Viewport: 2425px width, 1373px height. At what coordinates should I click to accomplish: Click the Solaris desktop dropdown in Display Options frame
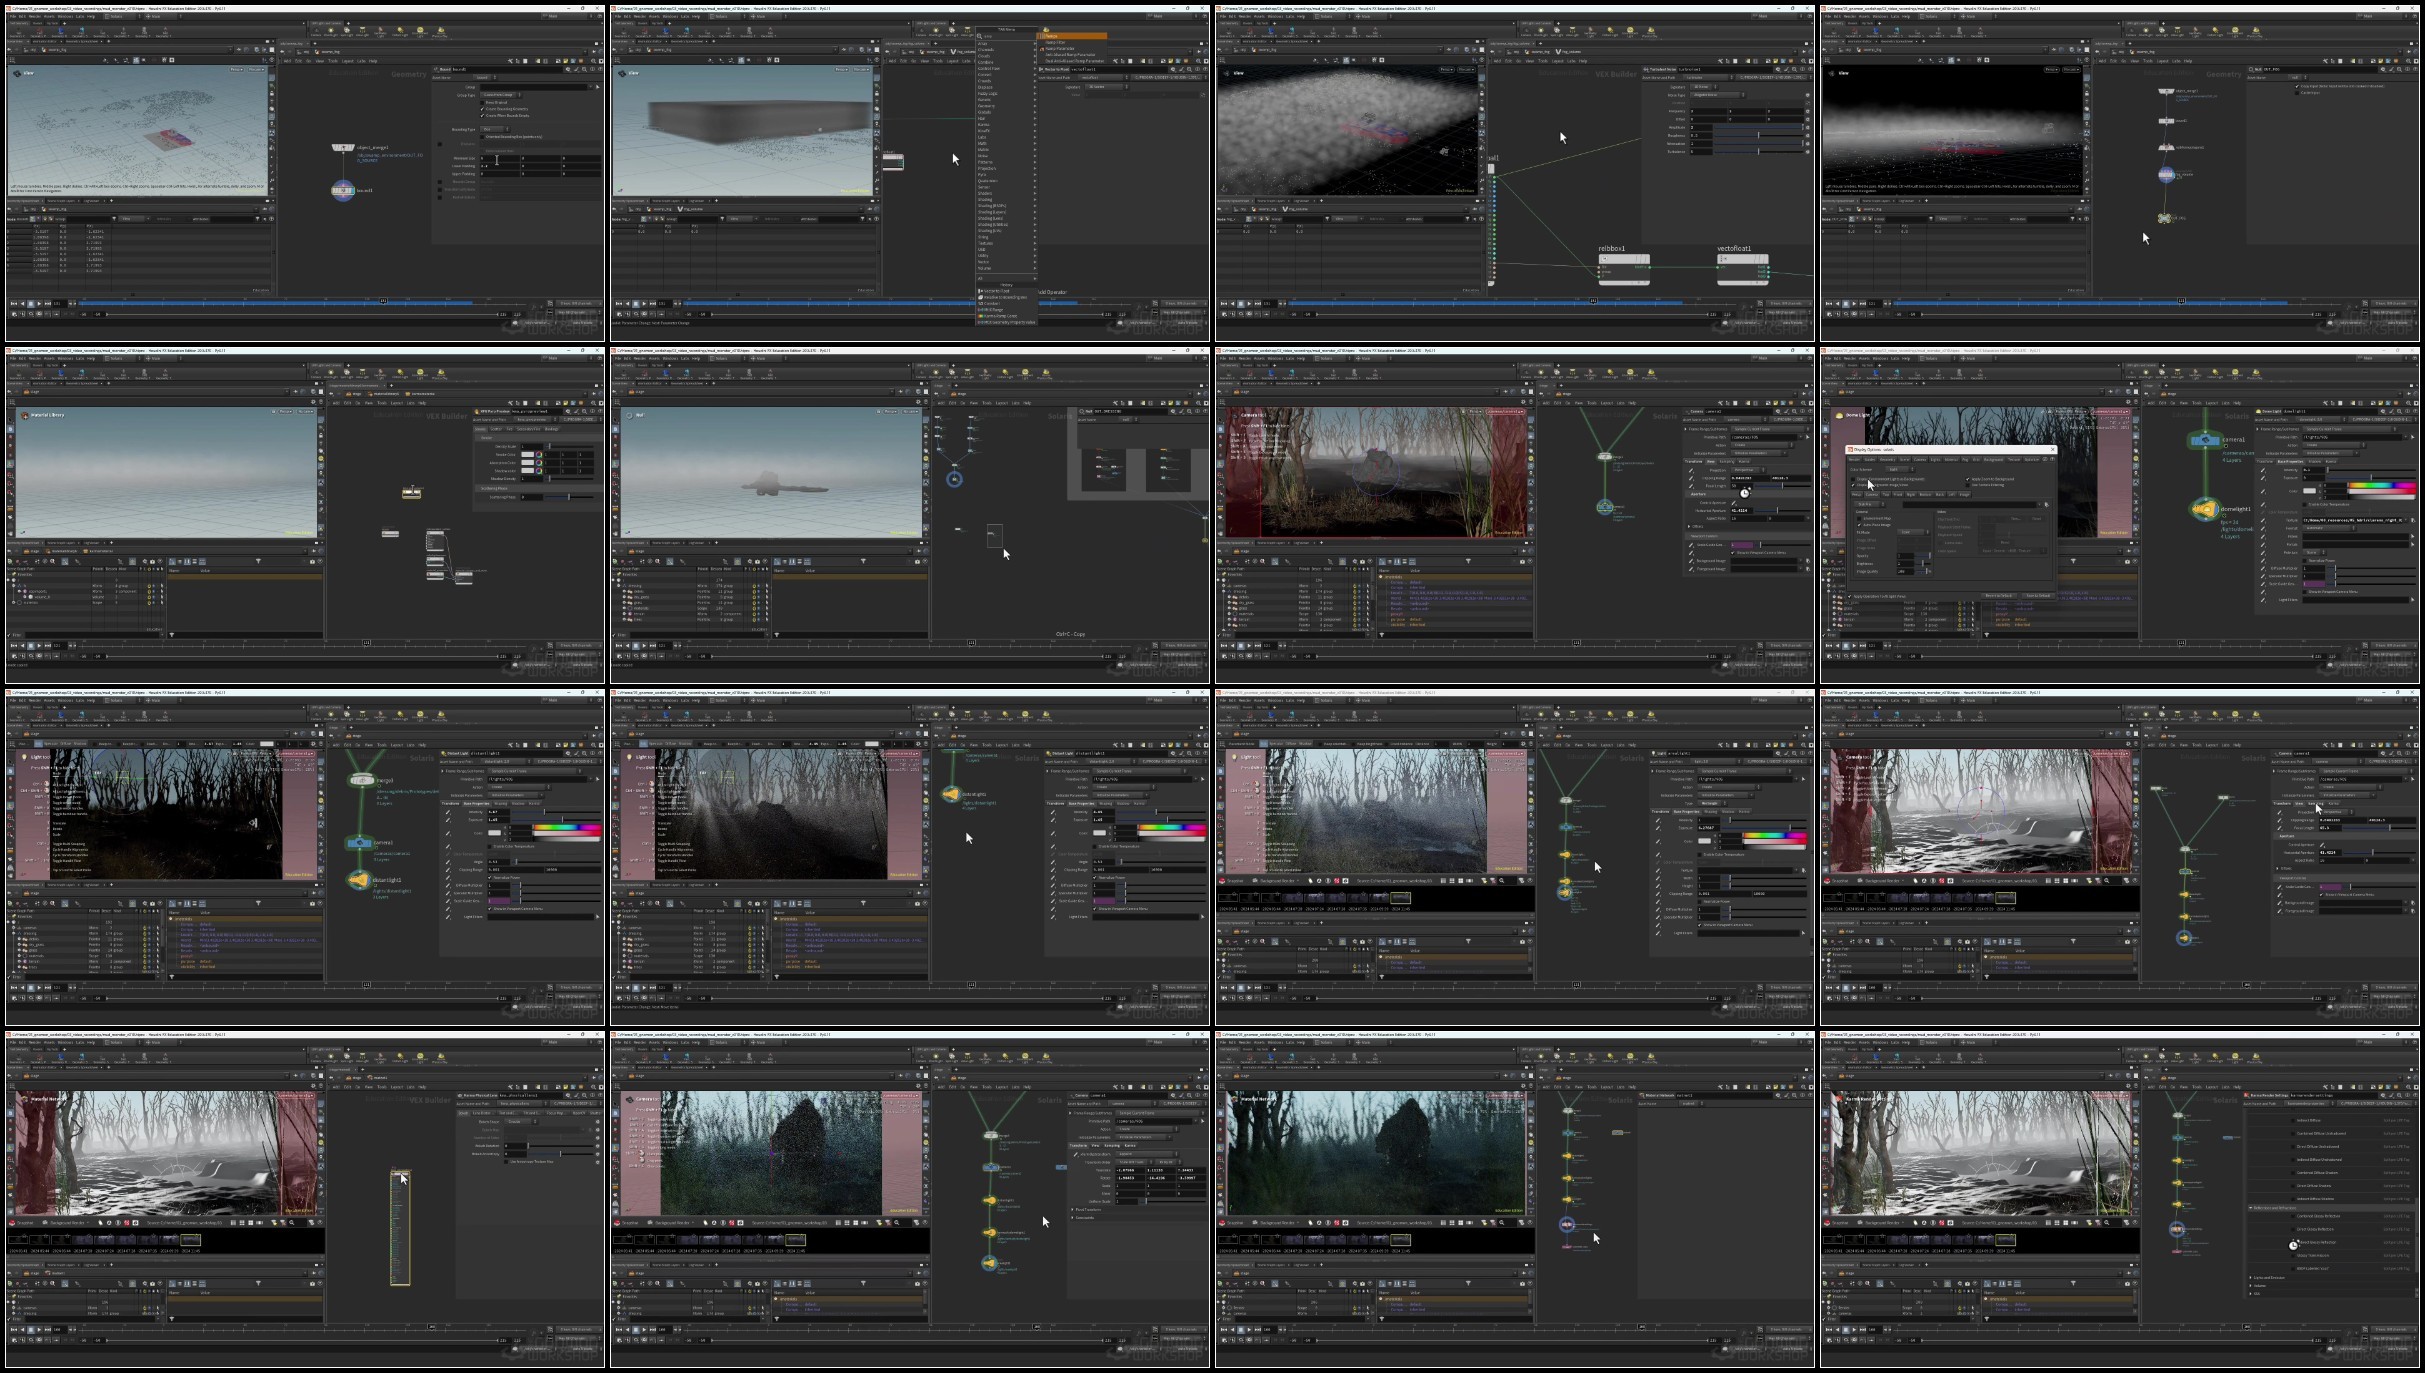click(x=1938, y=358)
